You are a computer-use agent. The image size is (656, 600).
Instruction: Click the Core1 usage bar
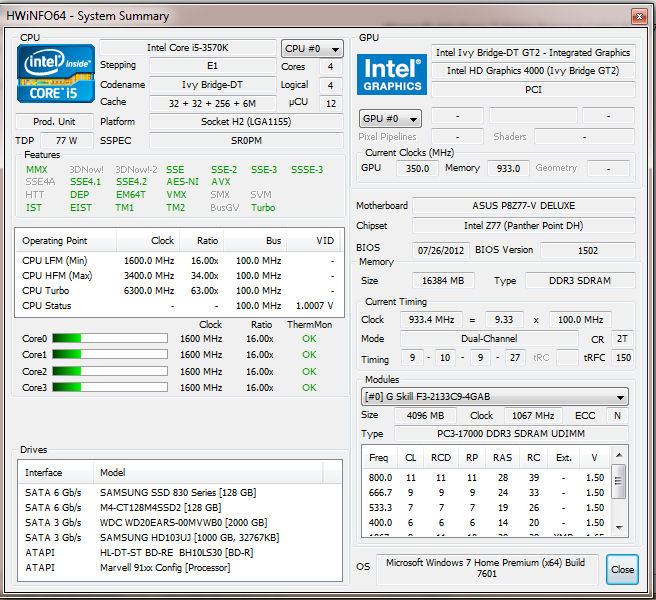pyautogui.click(x=110, y=354)
